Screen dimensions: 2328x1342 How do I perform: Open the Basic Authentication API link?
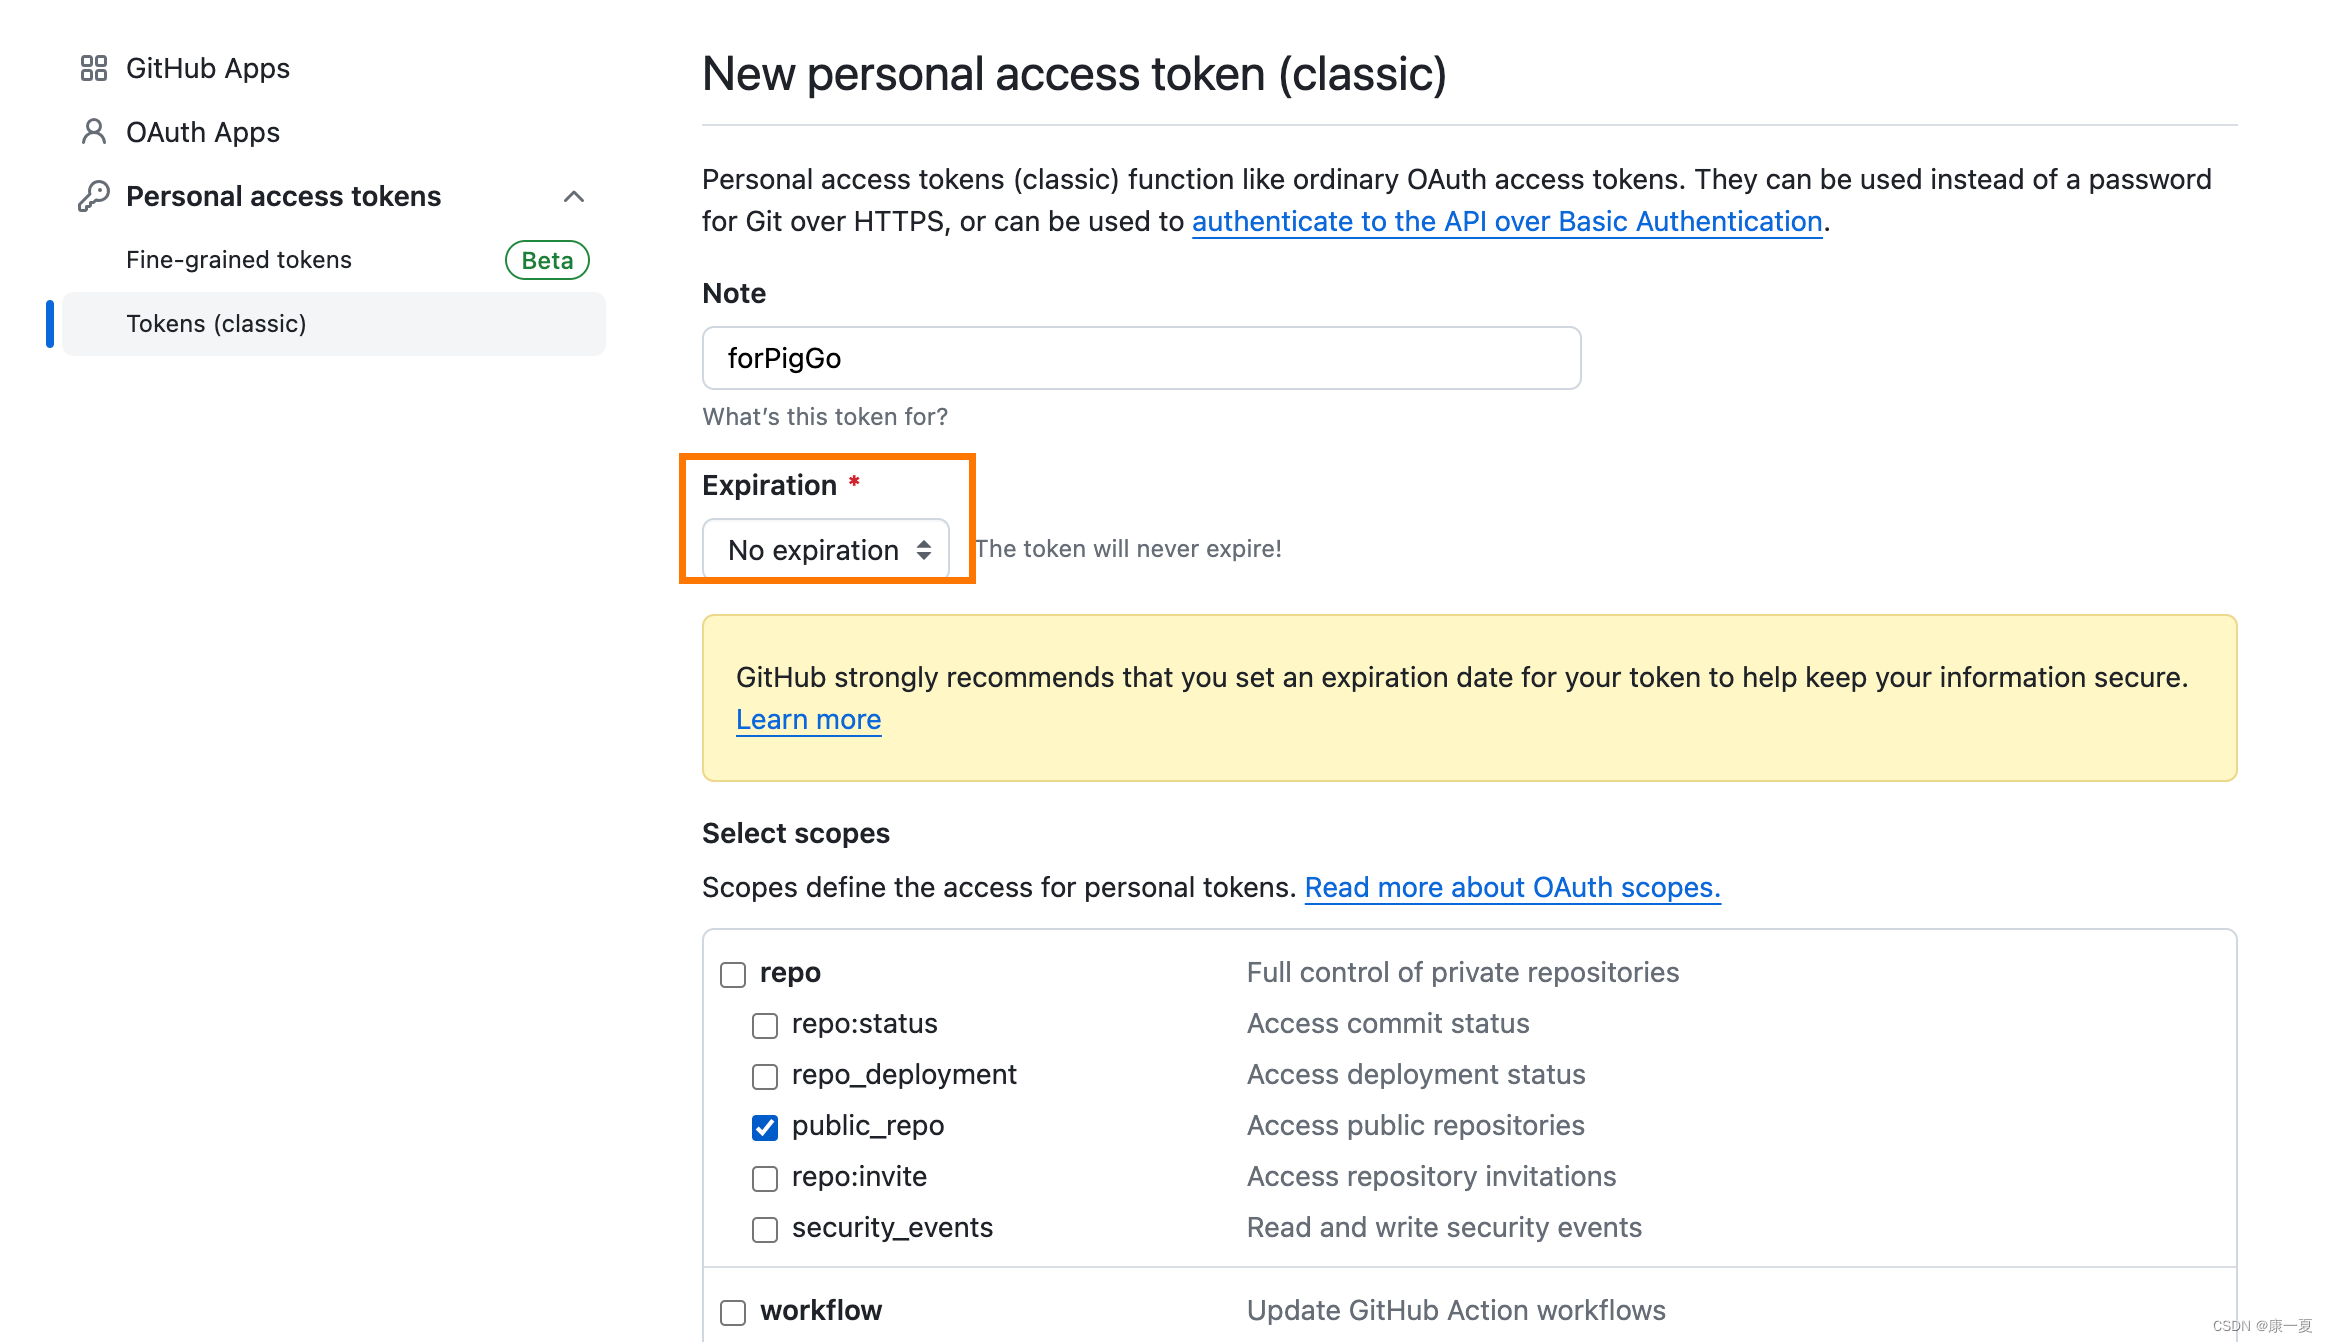[x=1506, y=221]
